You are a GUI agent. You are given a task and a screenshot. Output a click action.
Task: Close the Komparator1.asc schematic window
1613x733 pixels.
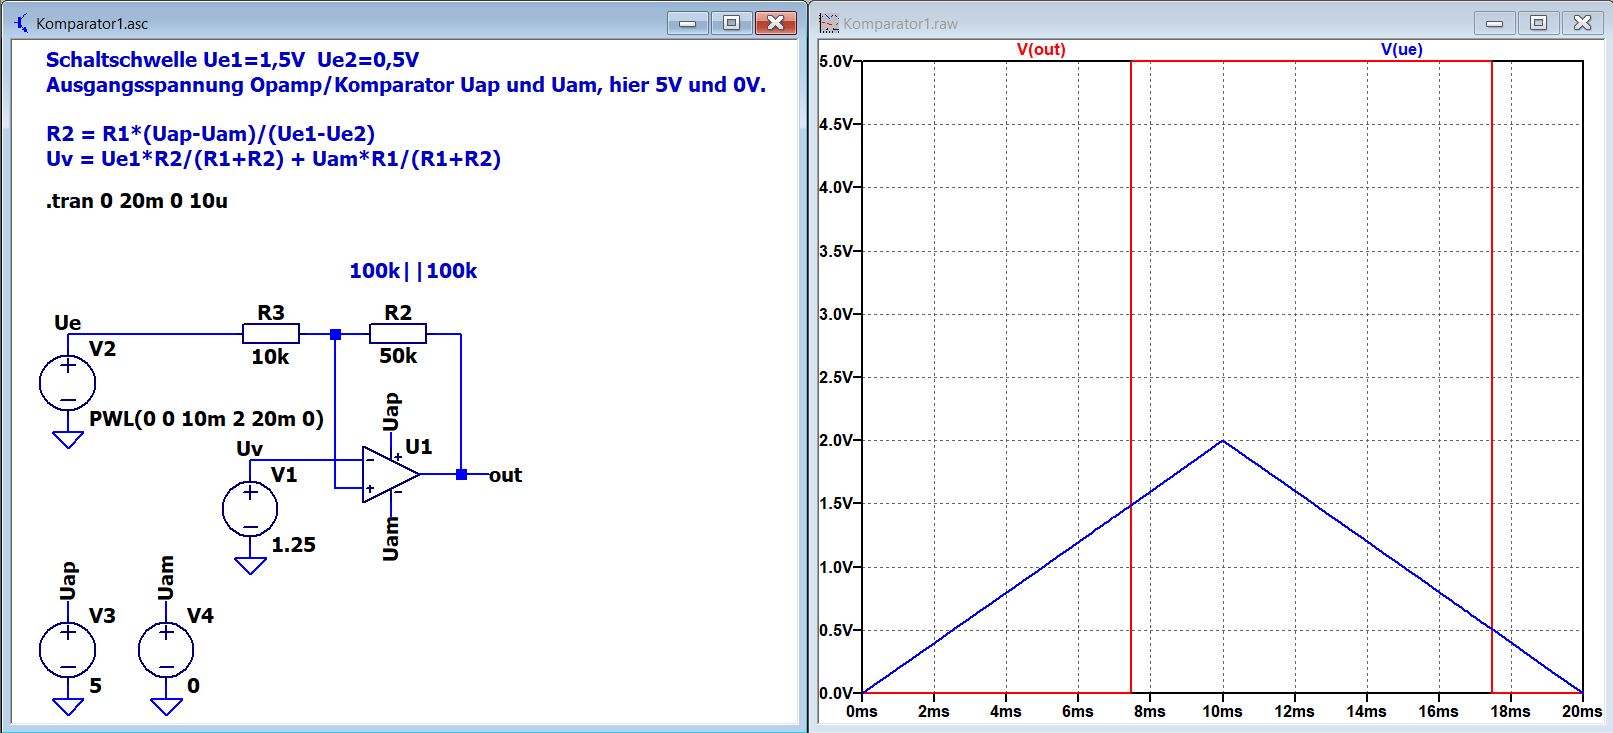[775, 23]
